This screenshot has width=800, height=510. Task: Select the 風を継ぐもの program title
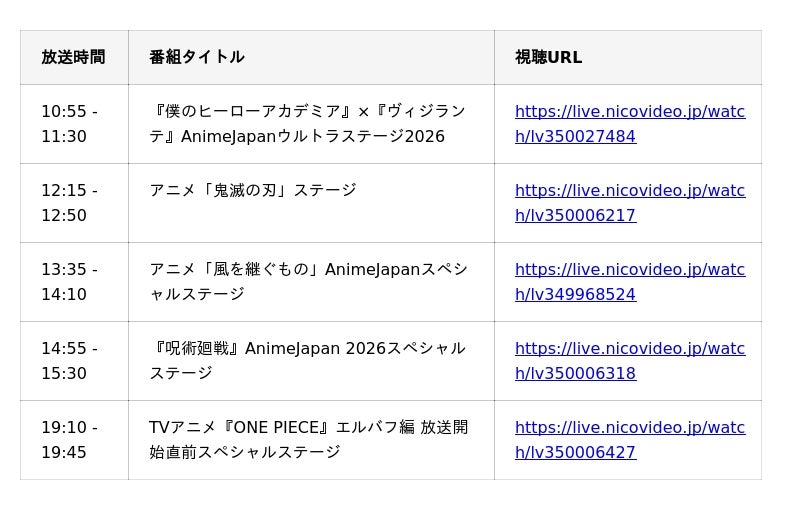point(307,282)
